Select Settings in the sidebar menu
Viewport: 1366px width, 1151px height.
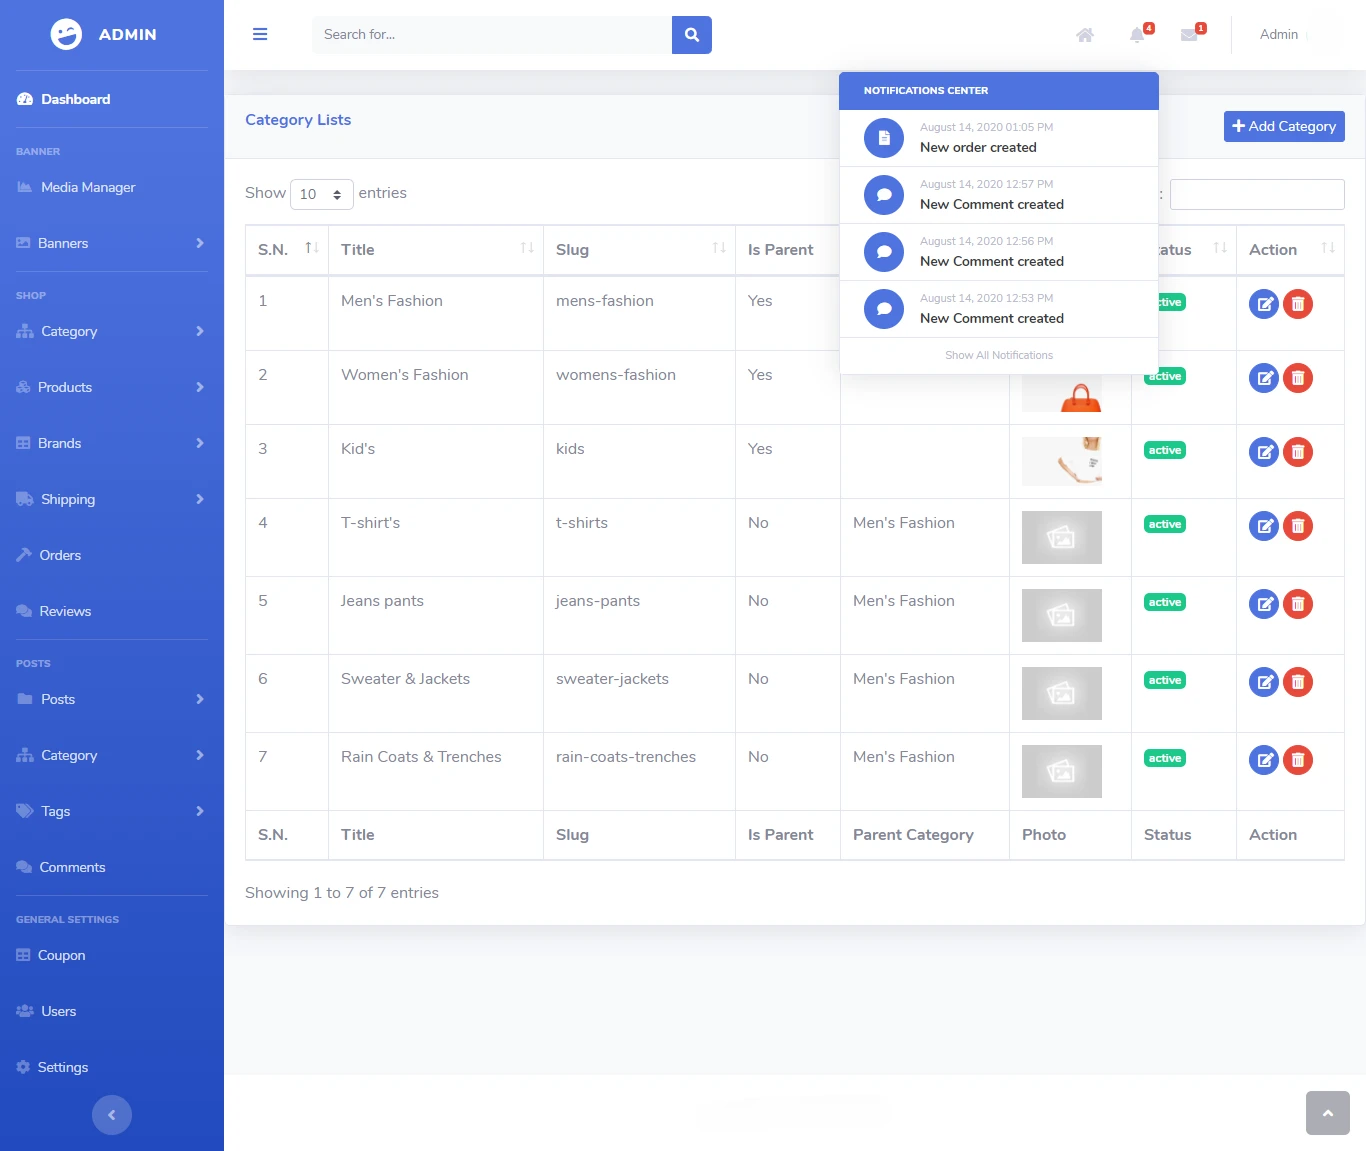pyautogui.click(x=62, y=1067)
